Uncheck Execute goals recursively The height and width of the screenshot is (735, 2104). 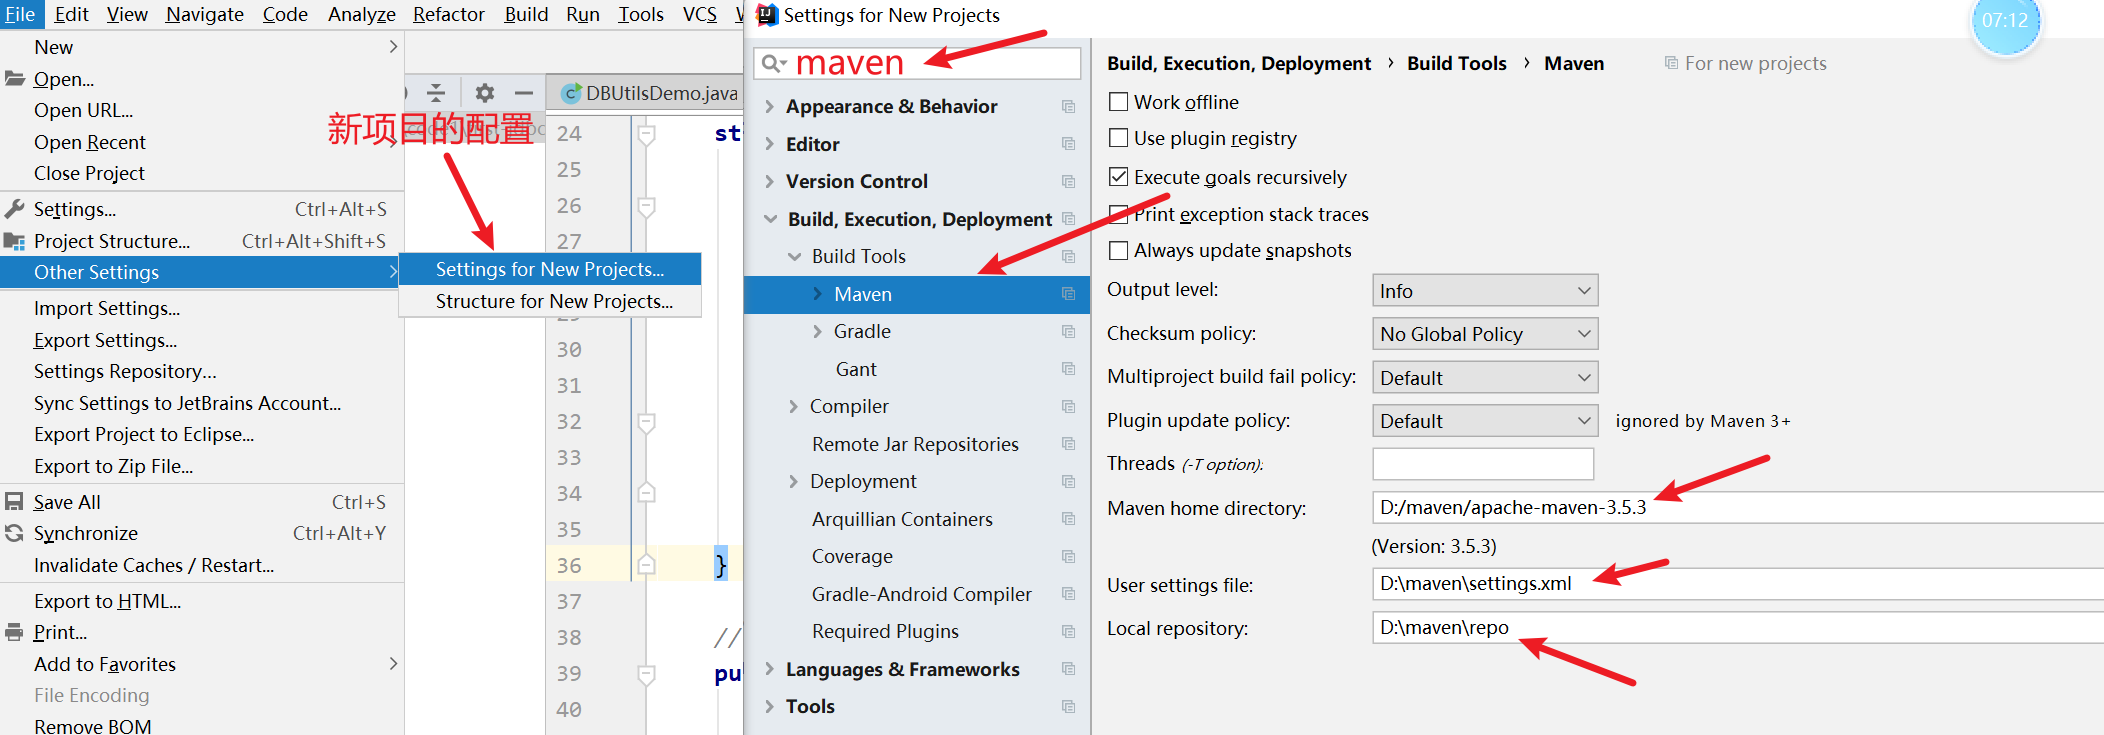click(x=1119, y=177)
